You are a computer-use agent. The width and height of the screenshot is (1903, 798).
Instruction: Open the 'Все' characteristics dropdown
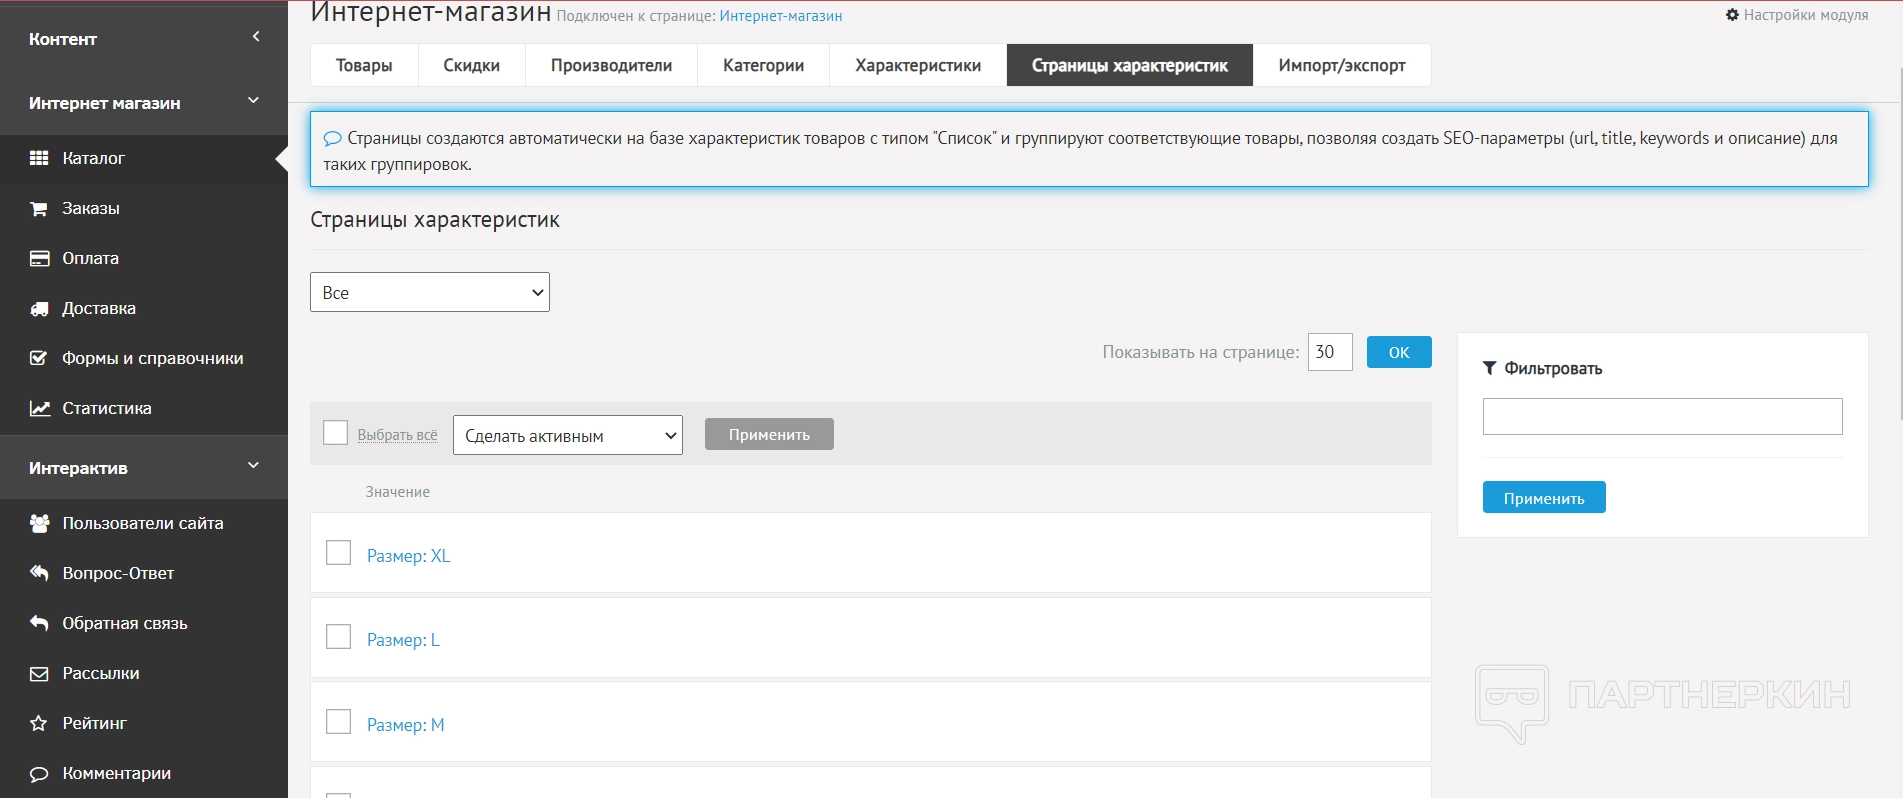pyautogui.click(x=429, y=292)
